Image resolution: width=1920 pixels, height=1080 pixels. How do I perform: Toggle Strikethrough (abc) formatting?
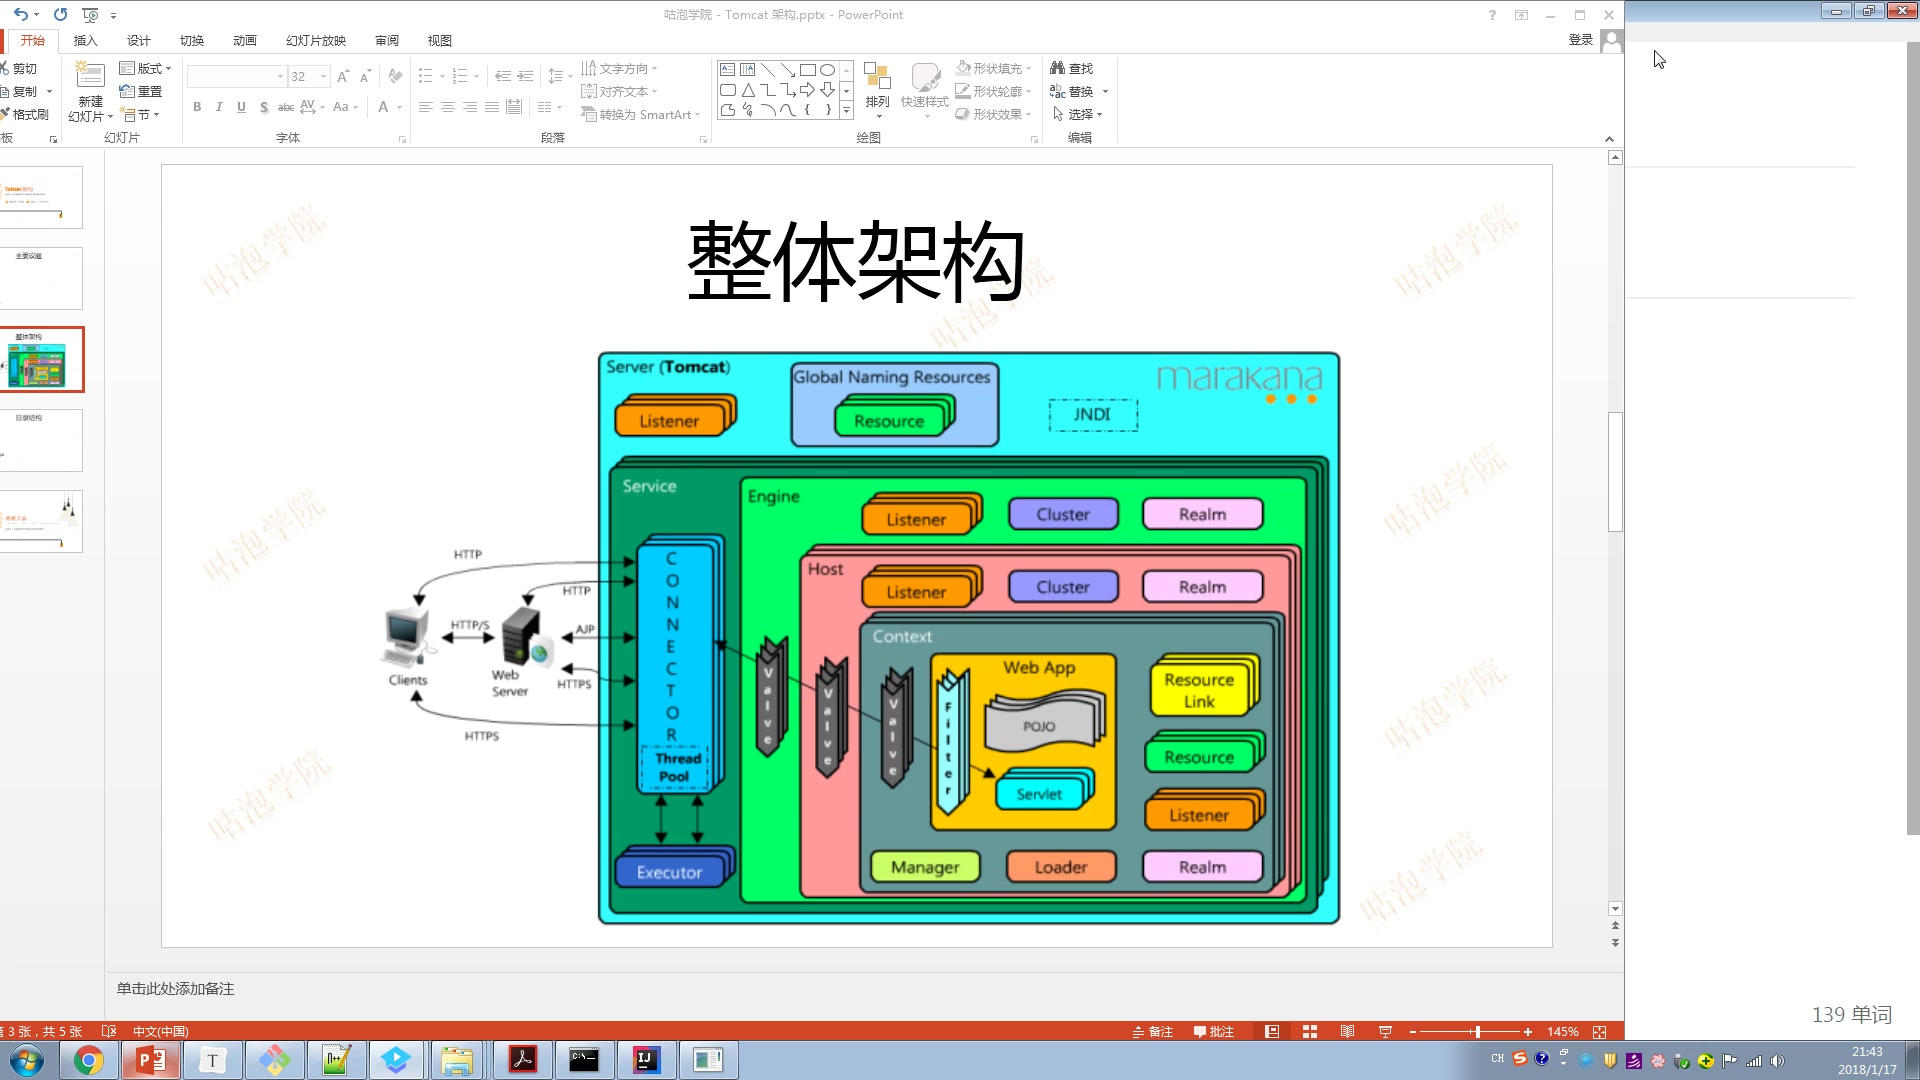click(286, 107)
